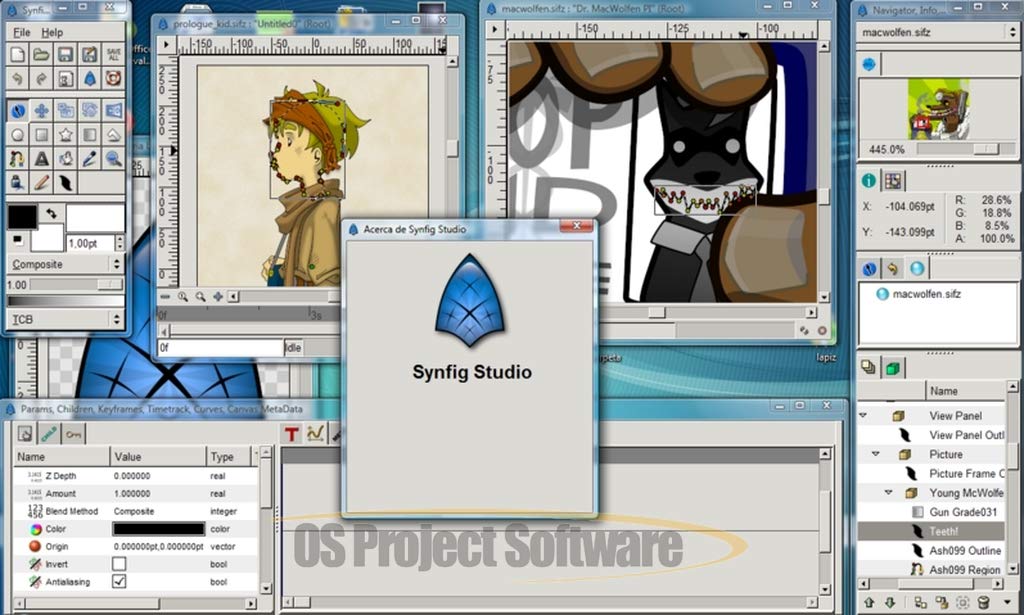Select the Eyedropper tool
Screen dimensions: 1024x615
[x=89, y=158]
